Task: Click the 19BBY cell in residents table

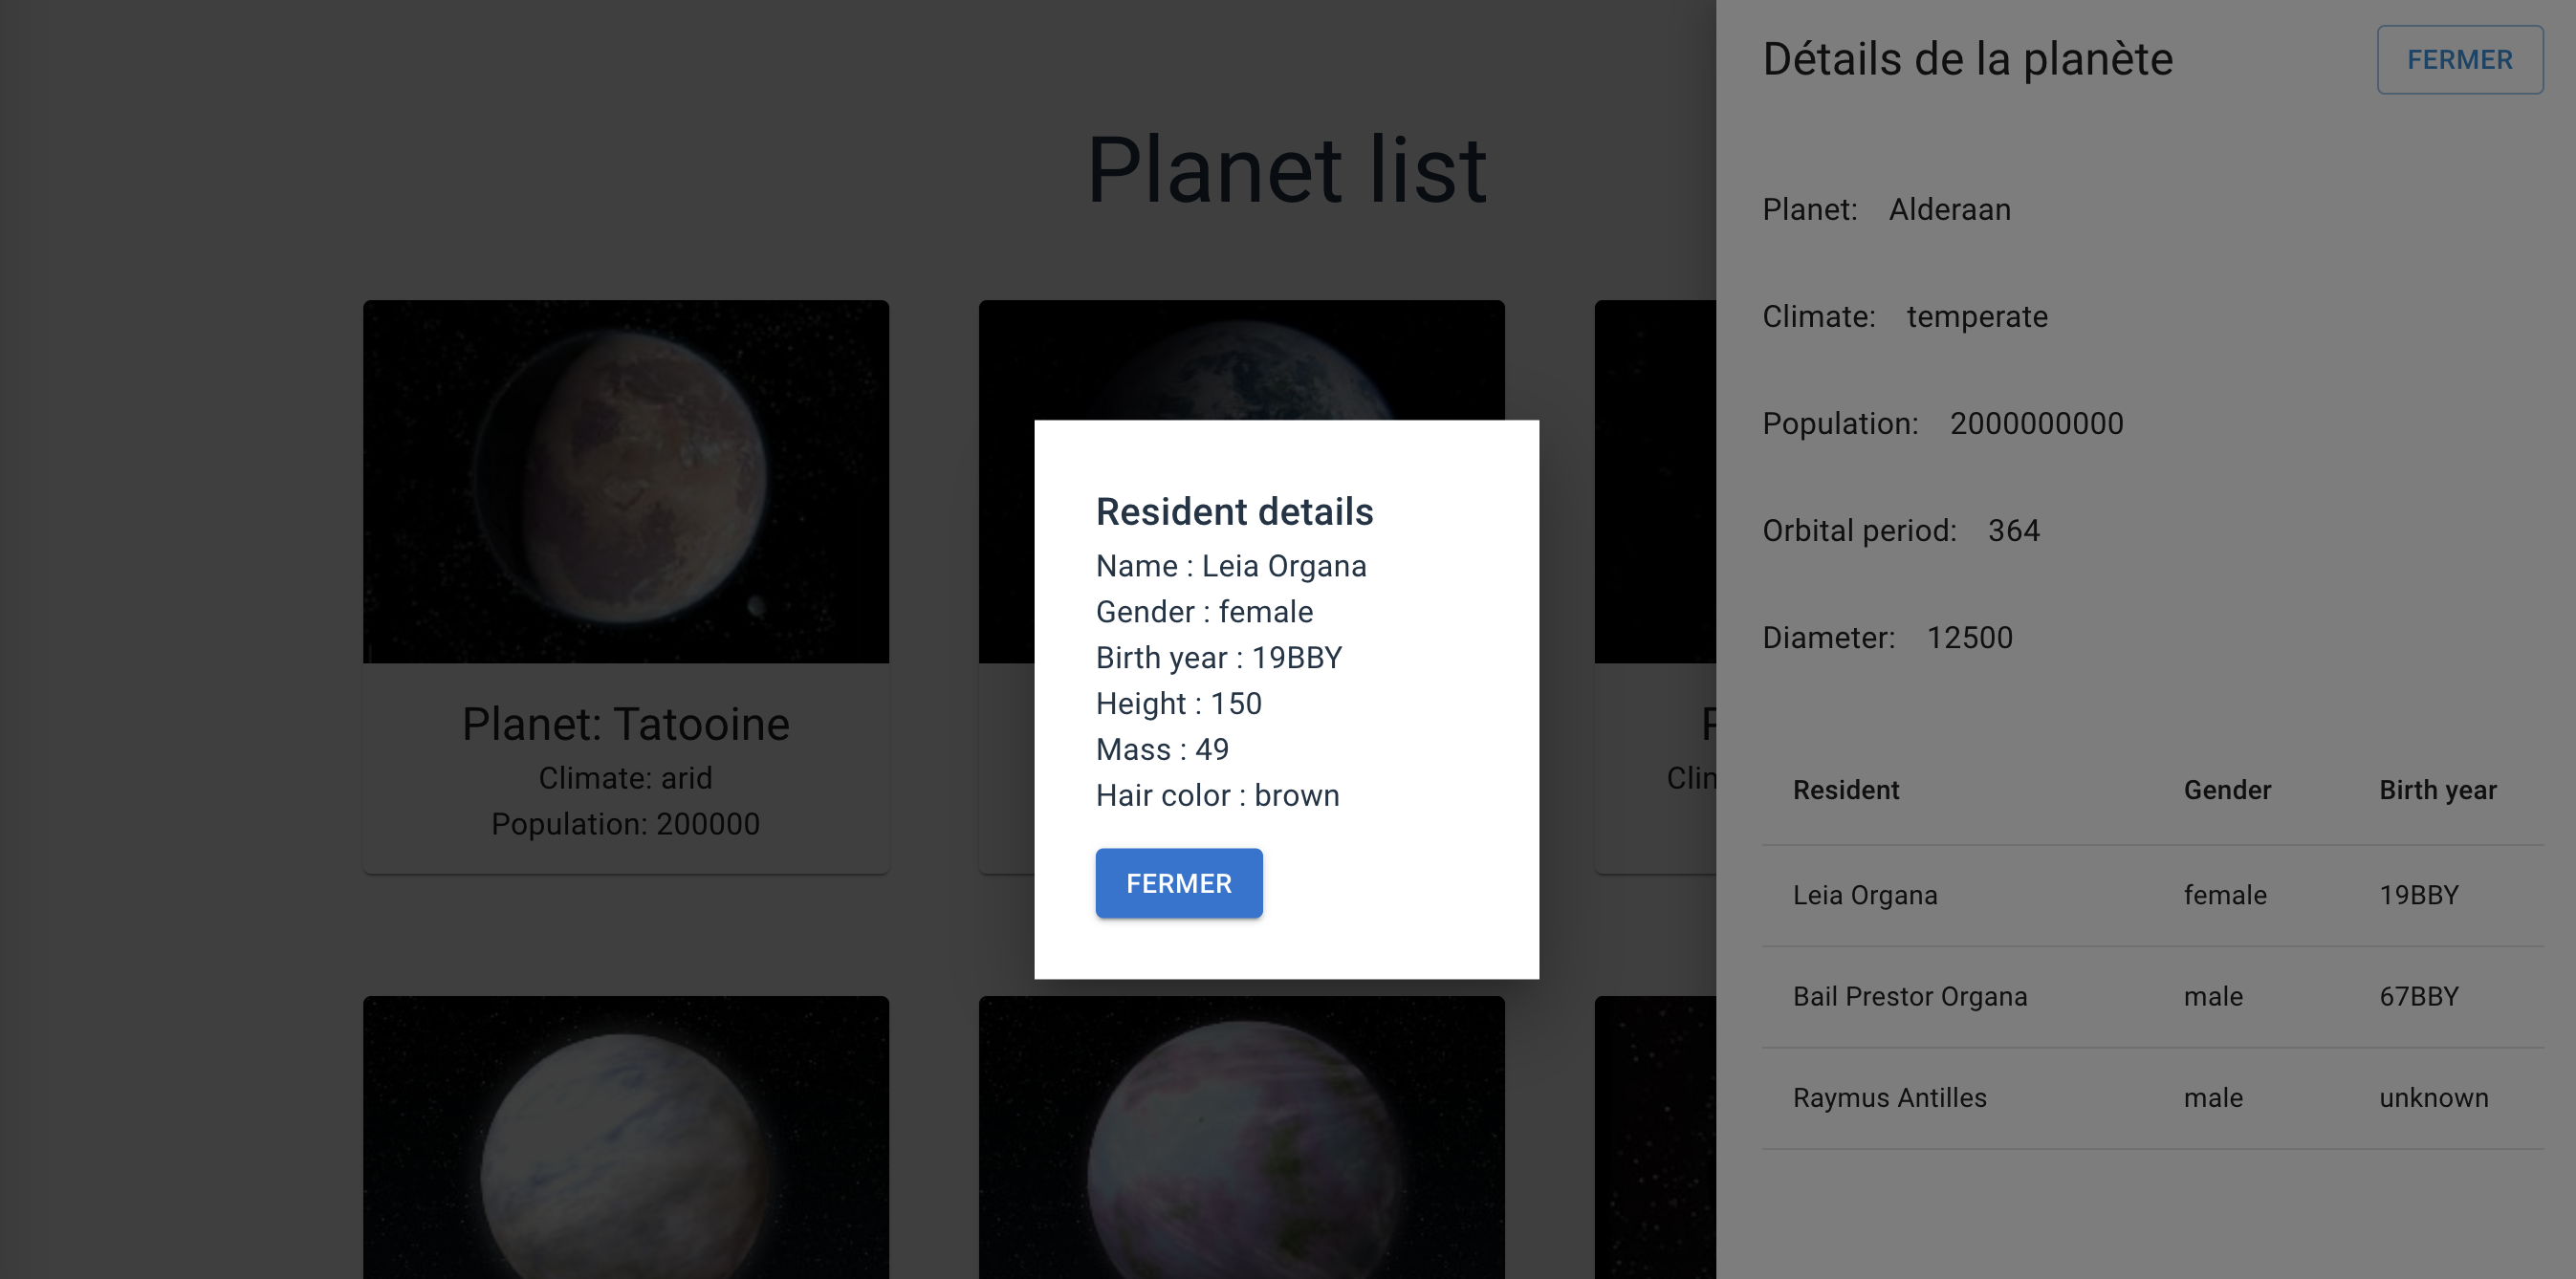Action: 2418,895
